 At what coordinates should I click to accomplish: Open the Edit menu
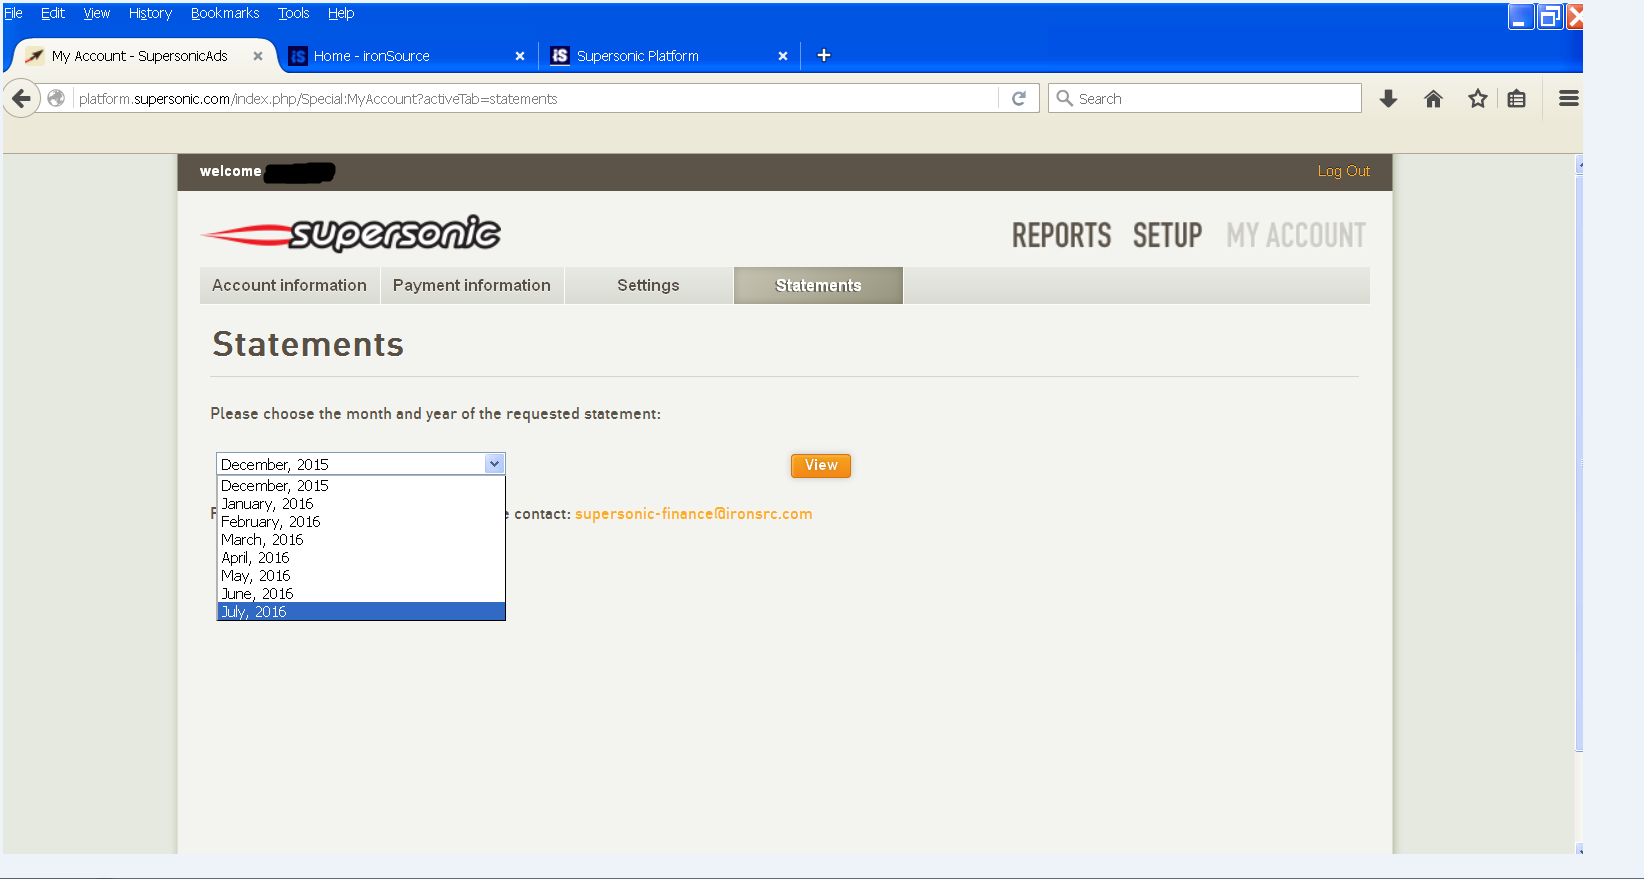[53, 13]
